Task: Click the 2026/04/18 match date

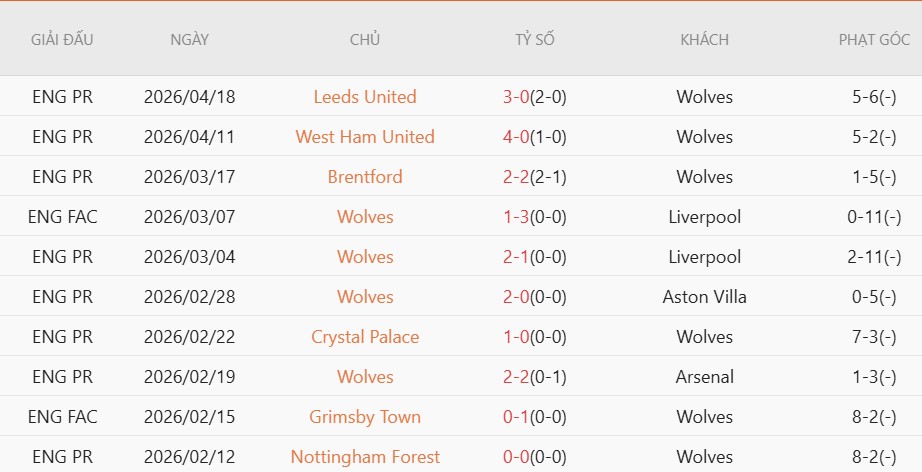Action: (x=189, y=97)
